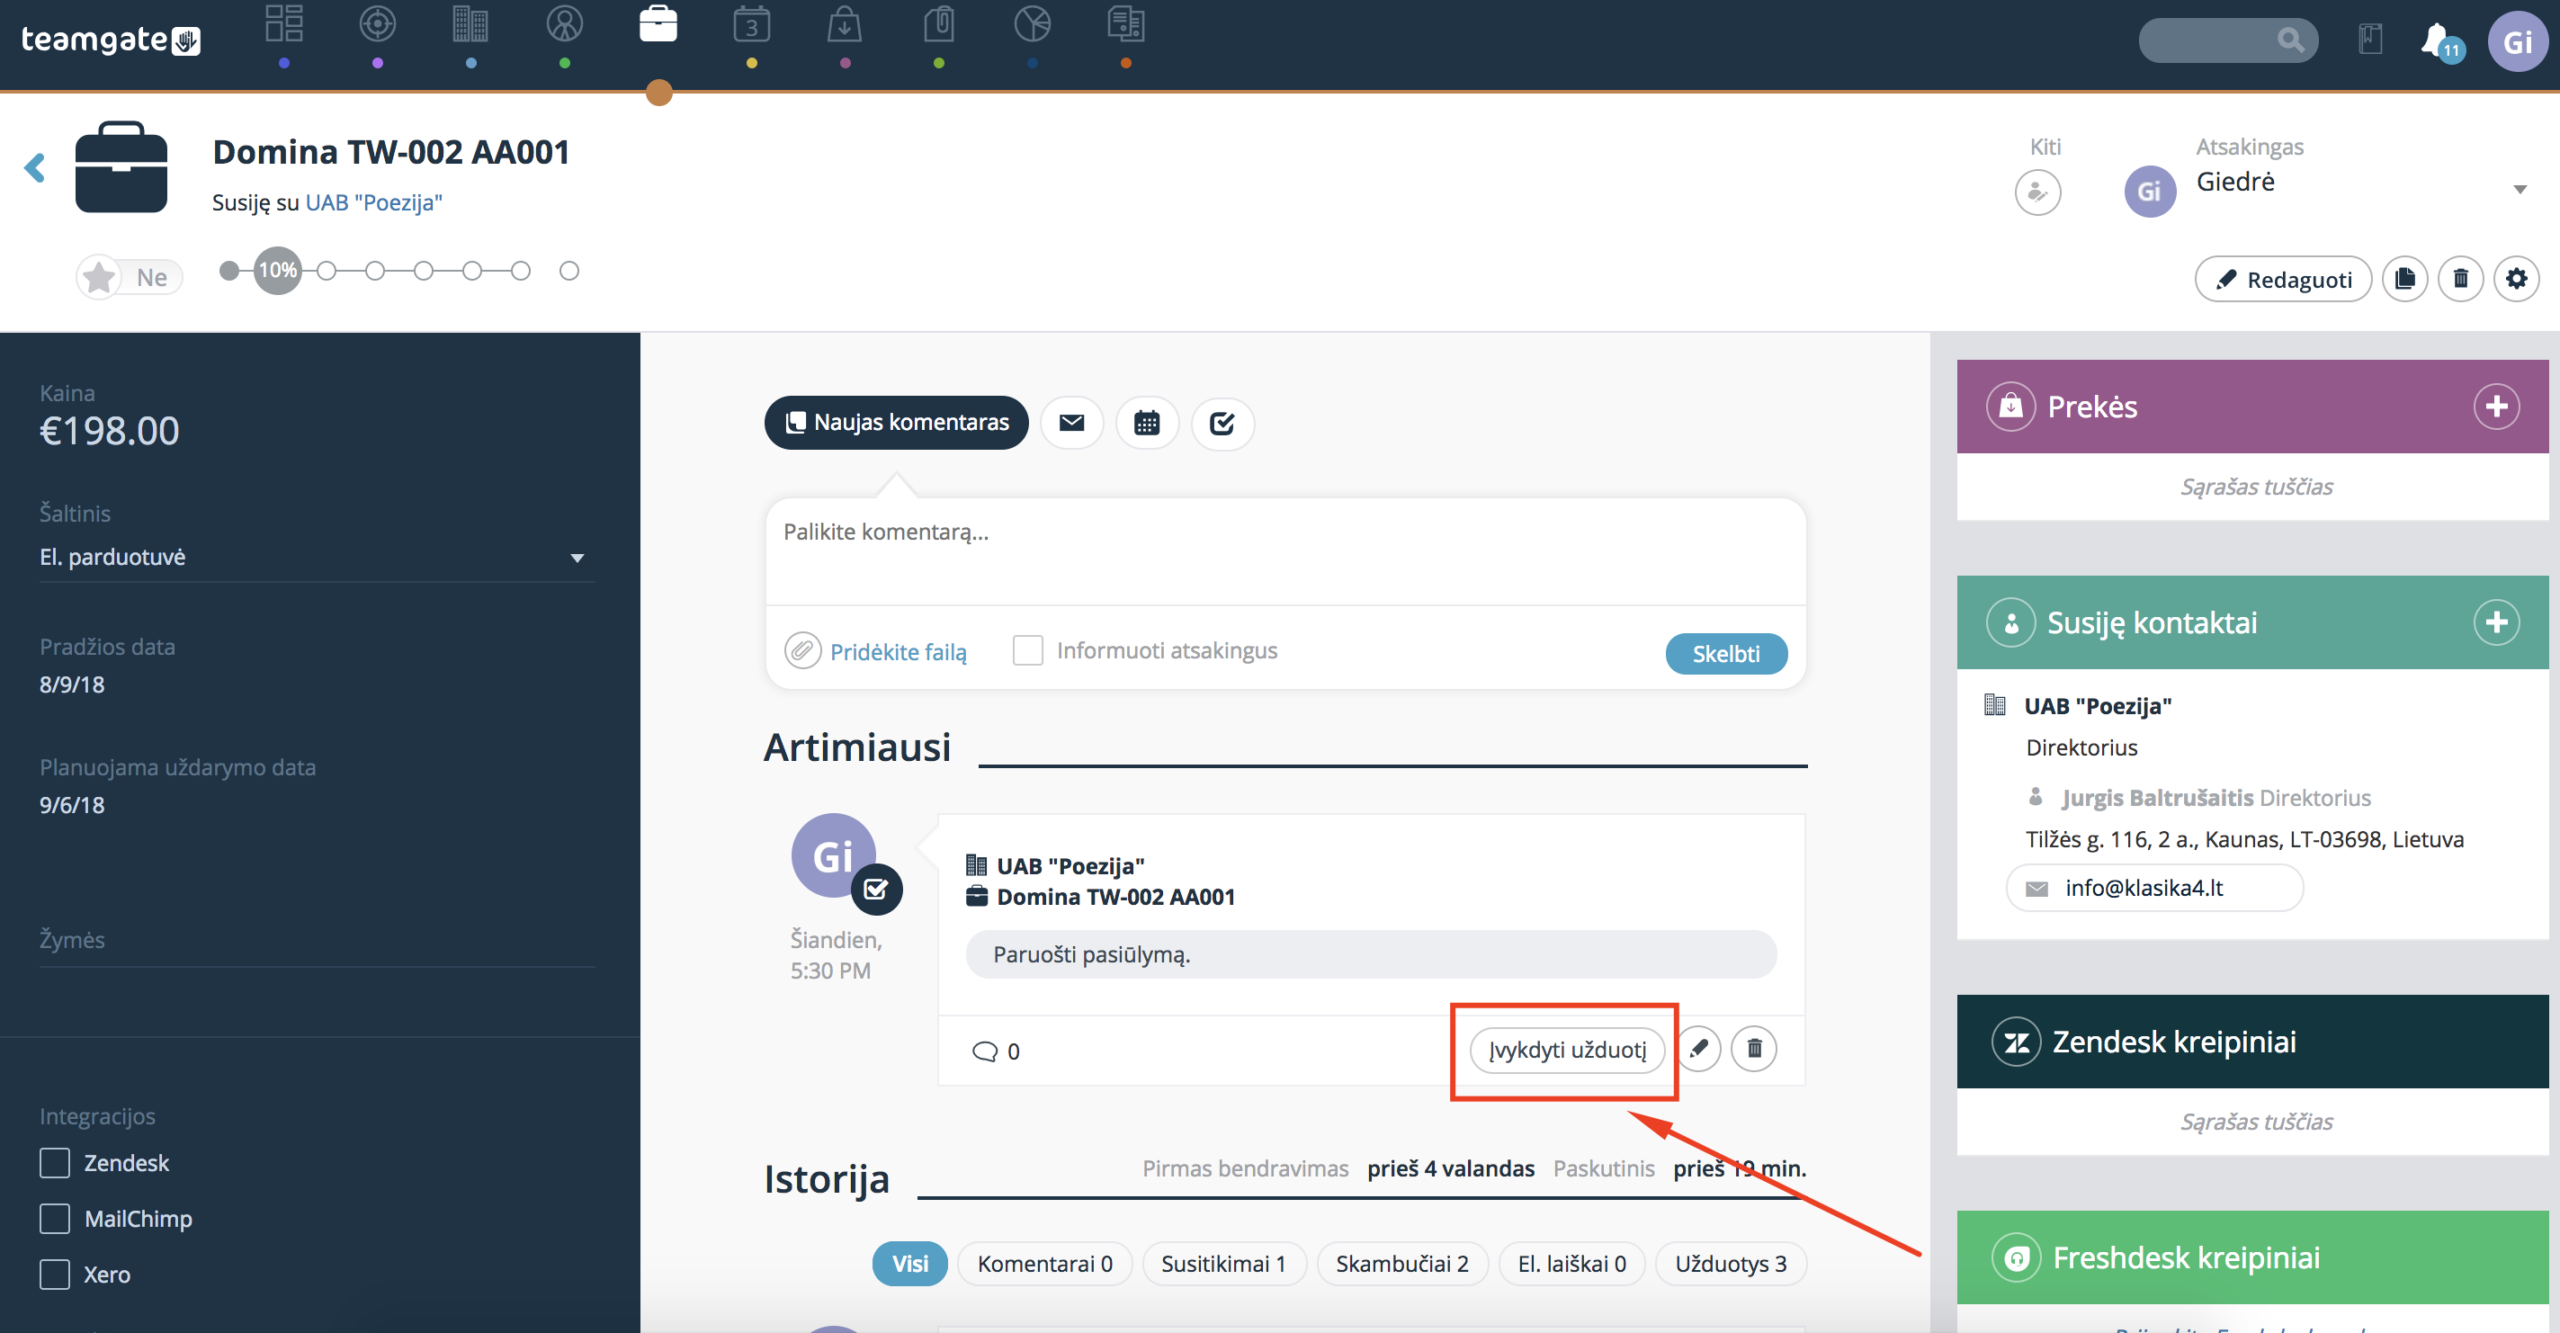Open the task comments count bubble
2560x1333 pixels.
click(996, 1051)
